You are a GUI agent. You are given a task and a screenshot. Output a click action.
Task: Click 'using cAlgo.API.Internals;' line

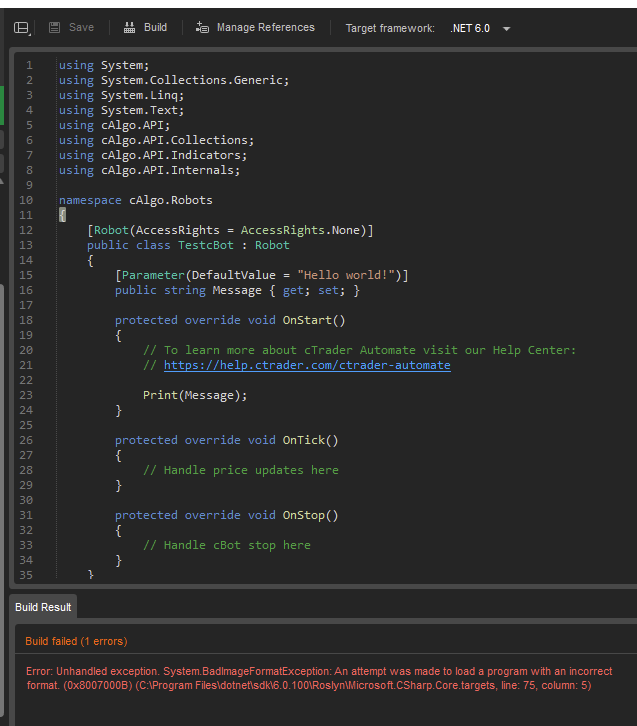(x=149, y=170)
